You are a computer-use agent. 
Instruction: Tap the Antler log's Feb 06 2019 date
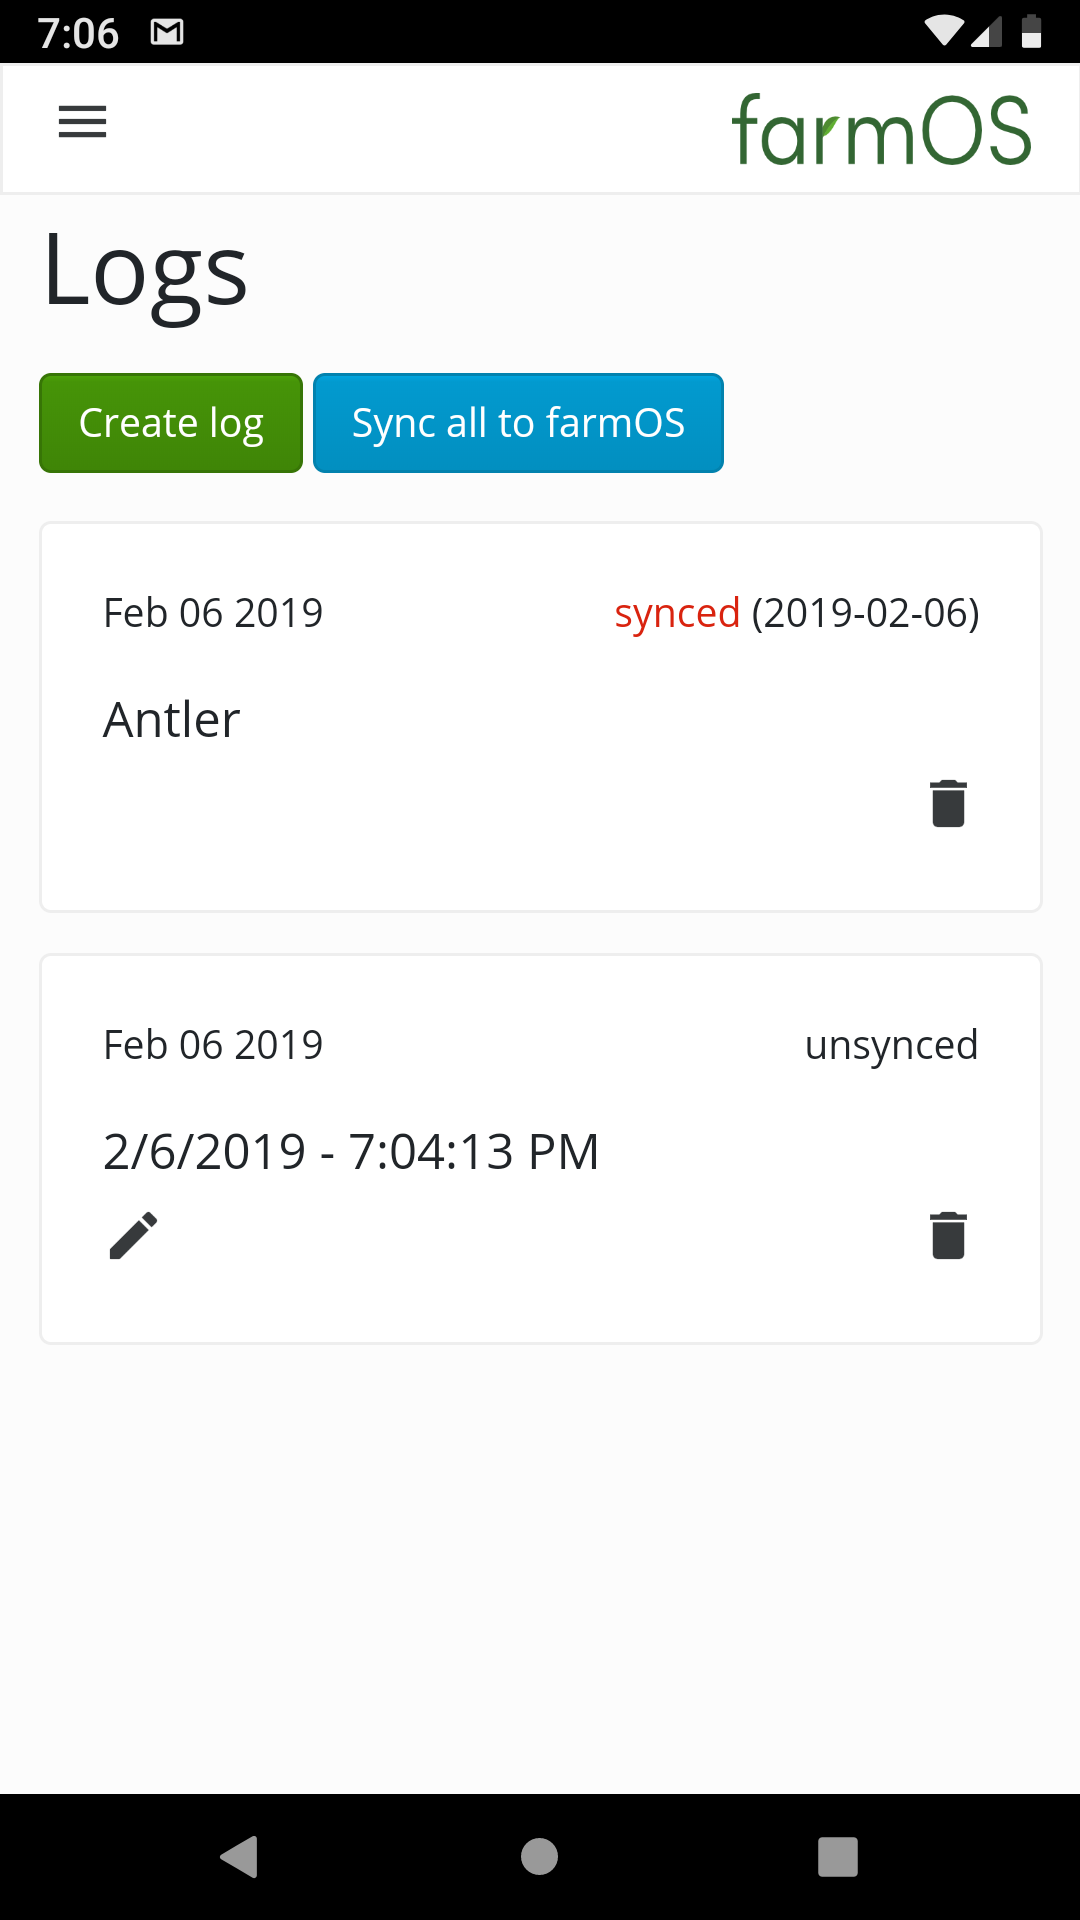point(213,613)
